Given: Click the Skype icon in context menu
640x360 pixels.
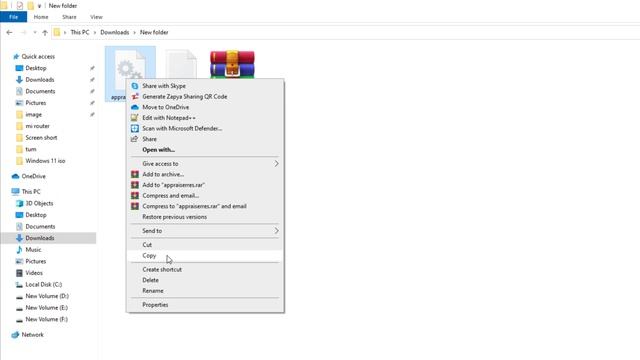Looking at the screenshot, I should 135,86.
